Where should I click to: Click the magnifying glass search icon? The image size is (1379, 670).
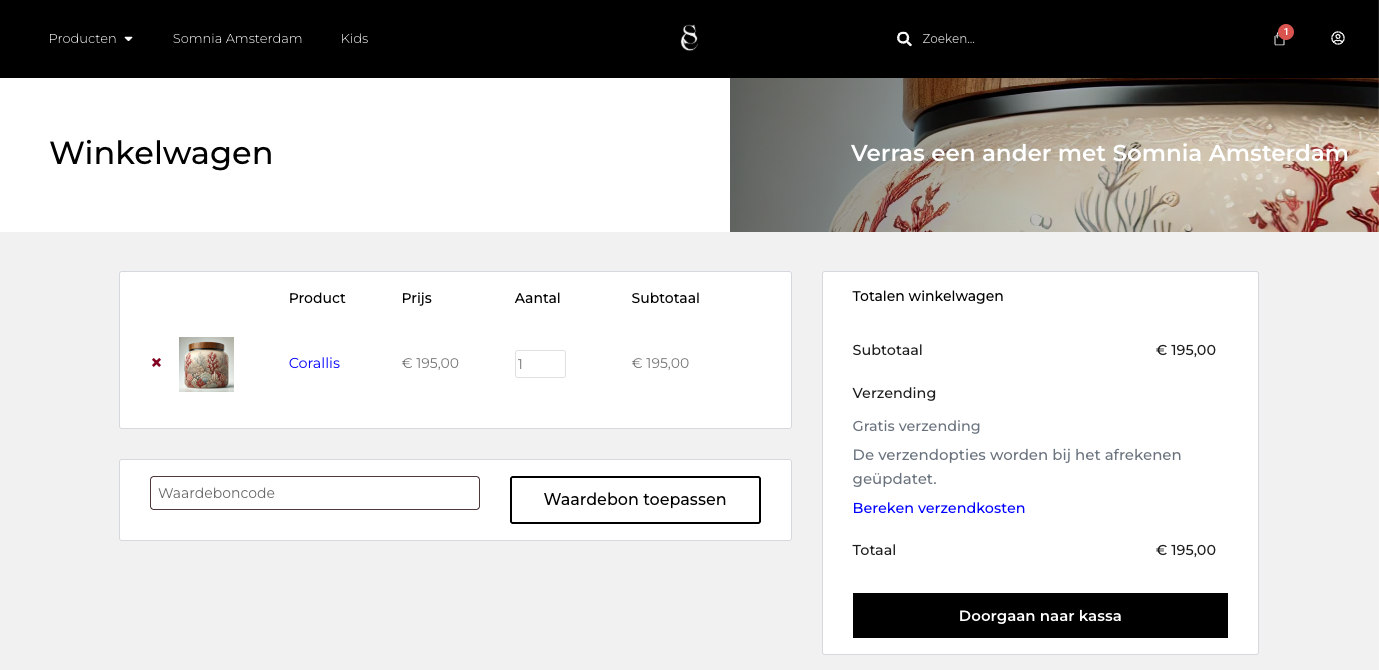[x=904, y=39]
